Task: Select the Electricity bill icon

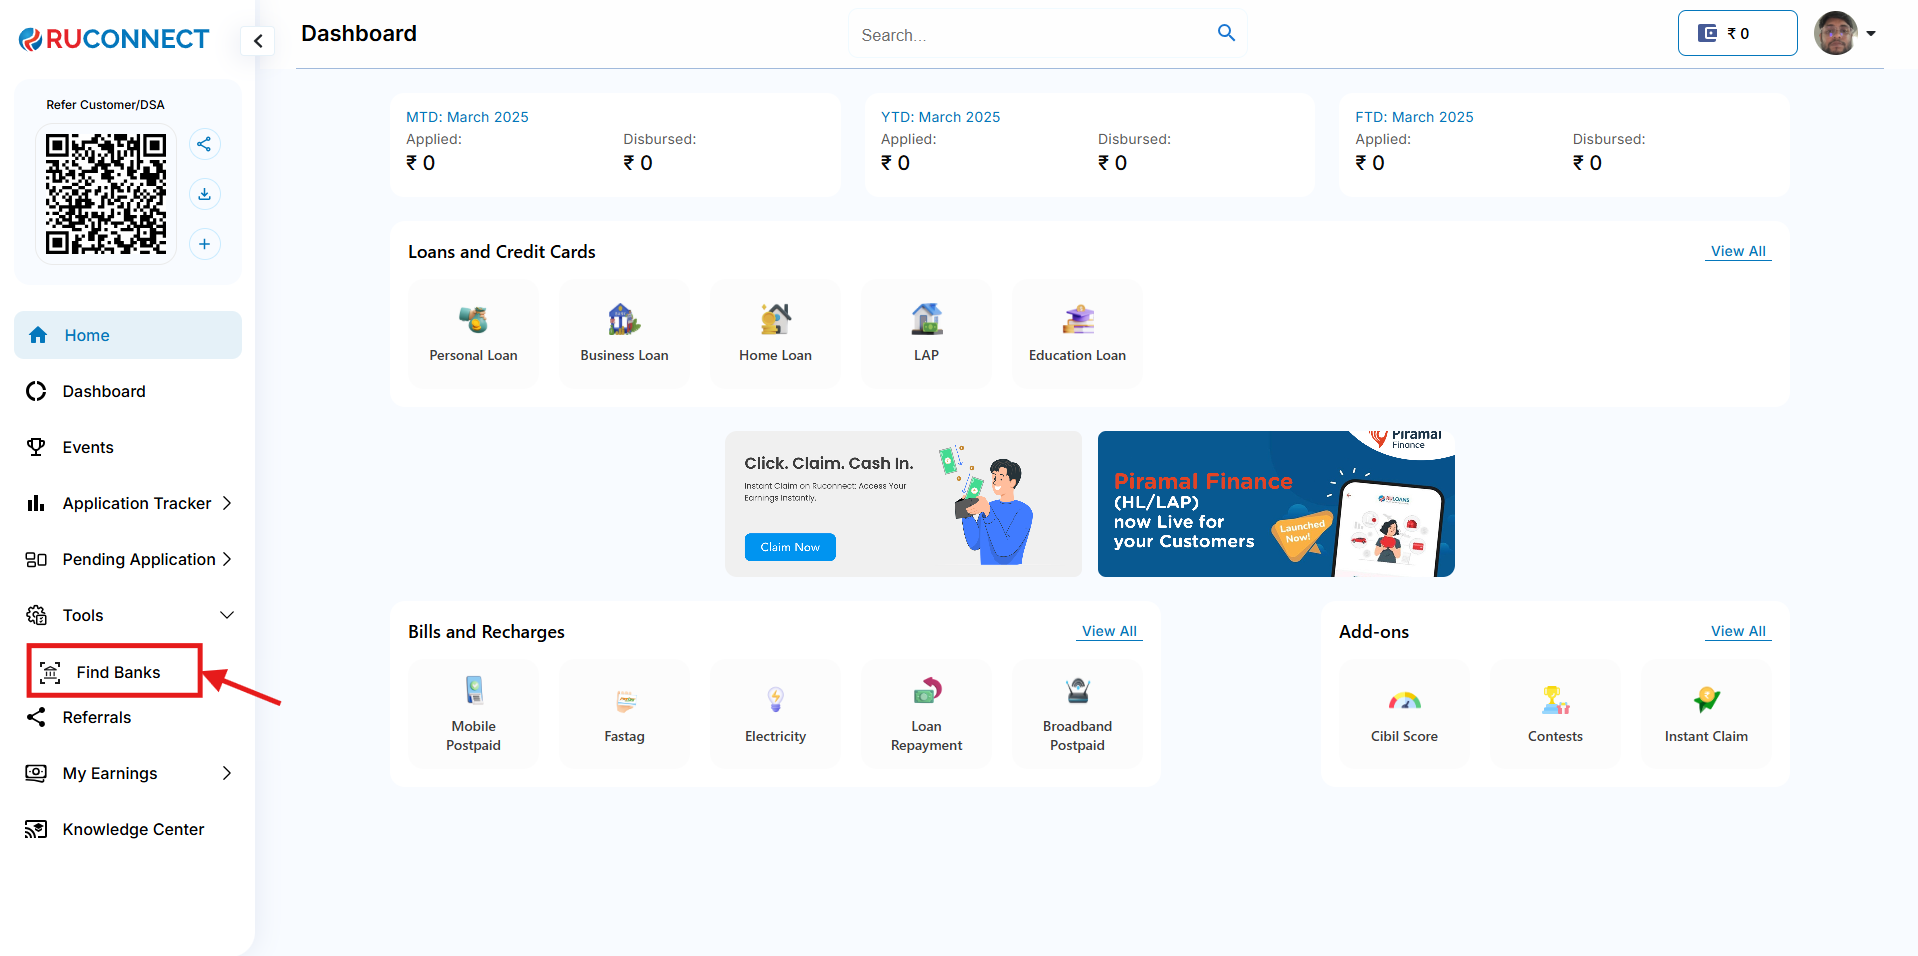Action: (x=775, y=699)
